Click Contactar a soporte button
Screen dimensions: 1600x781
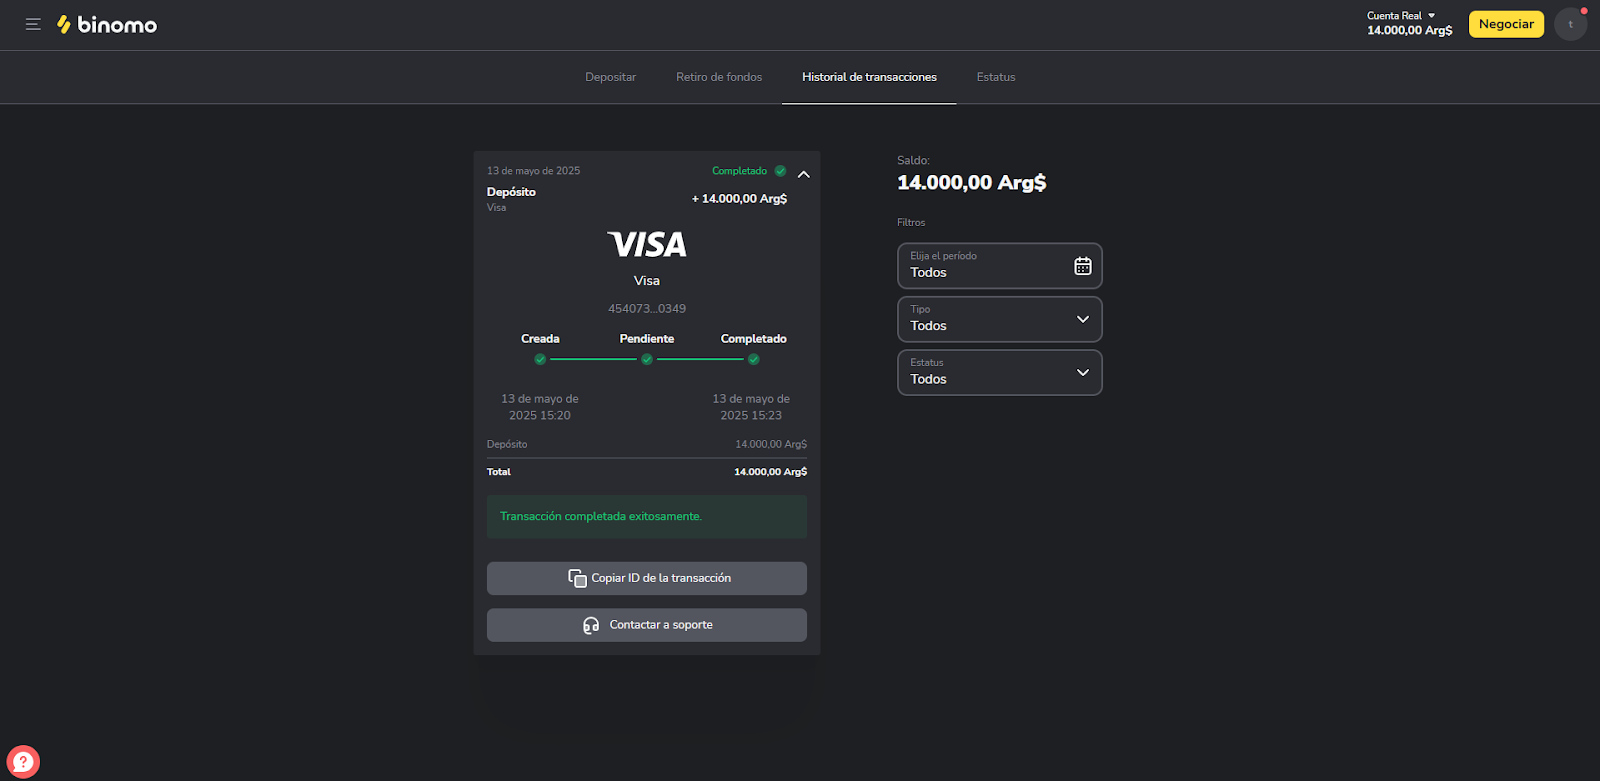coord(660,625)
